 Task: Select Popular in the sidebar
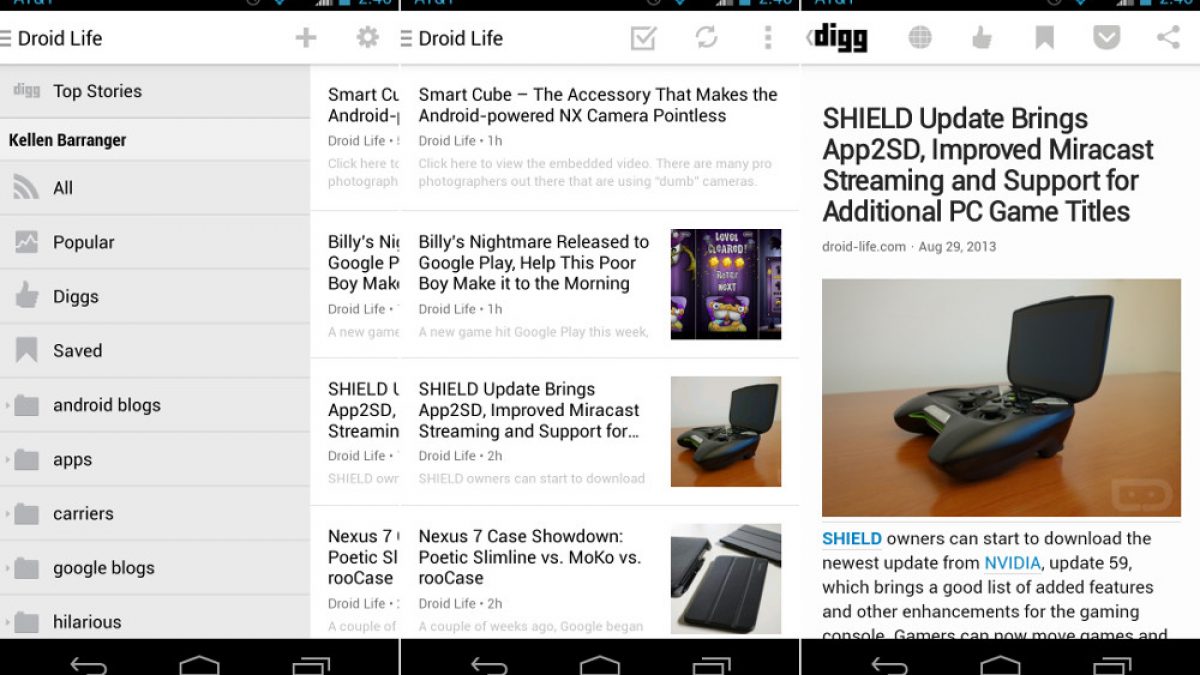click(155, 242)
